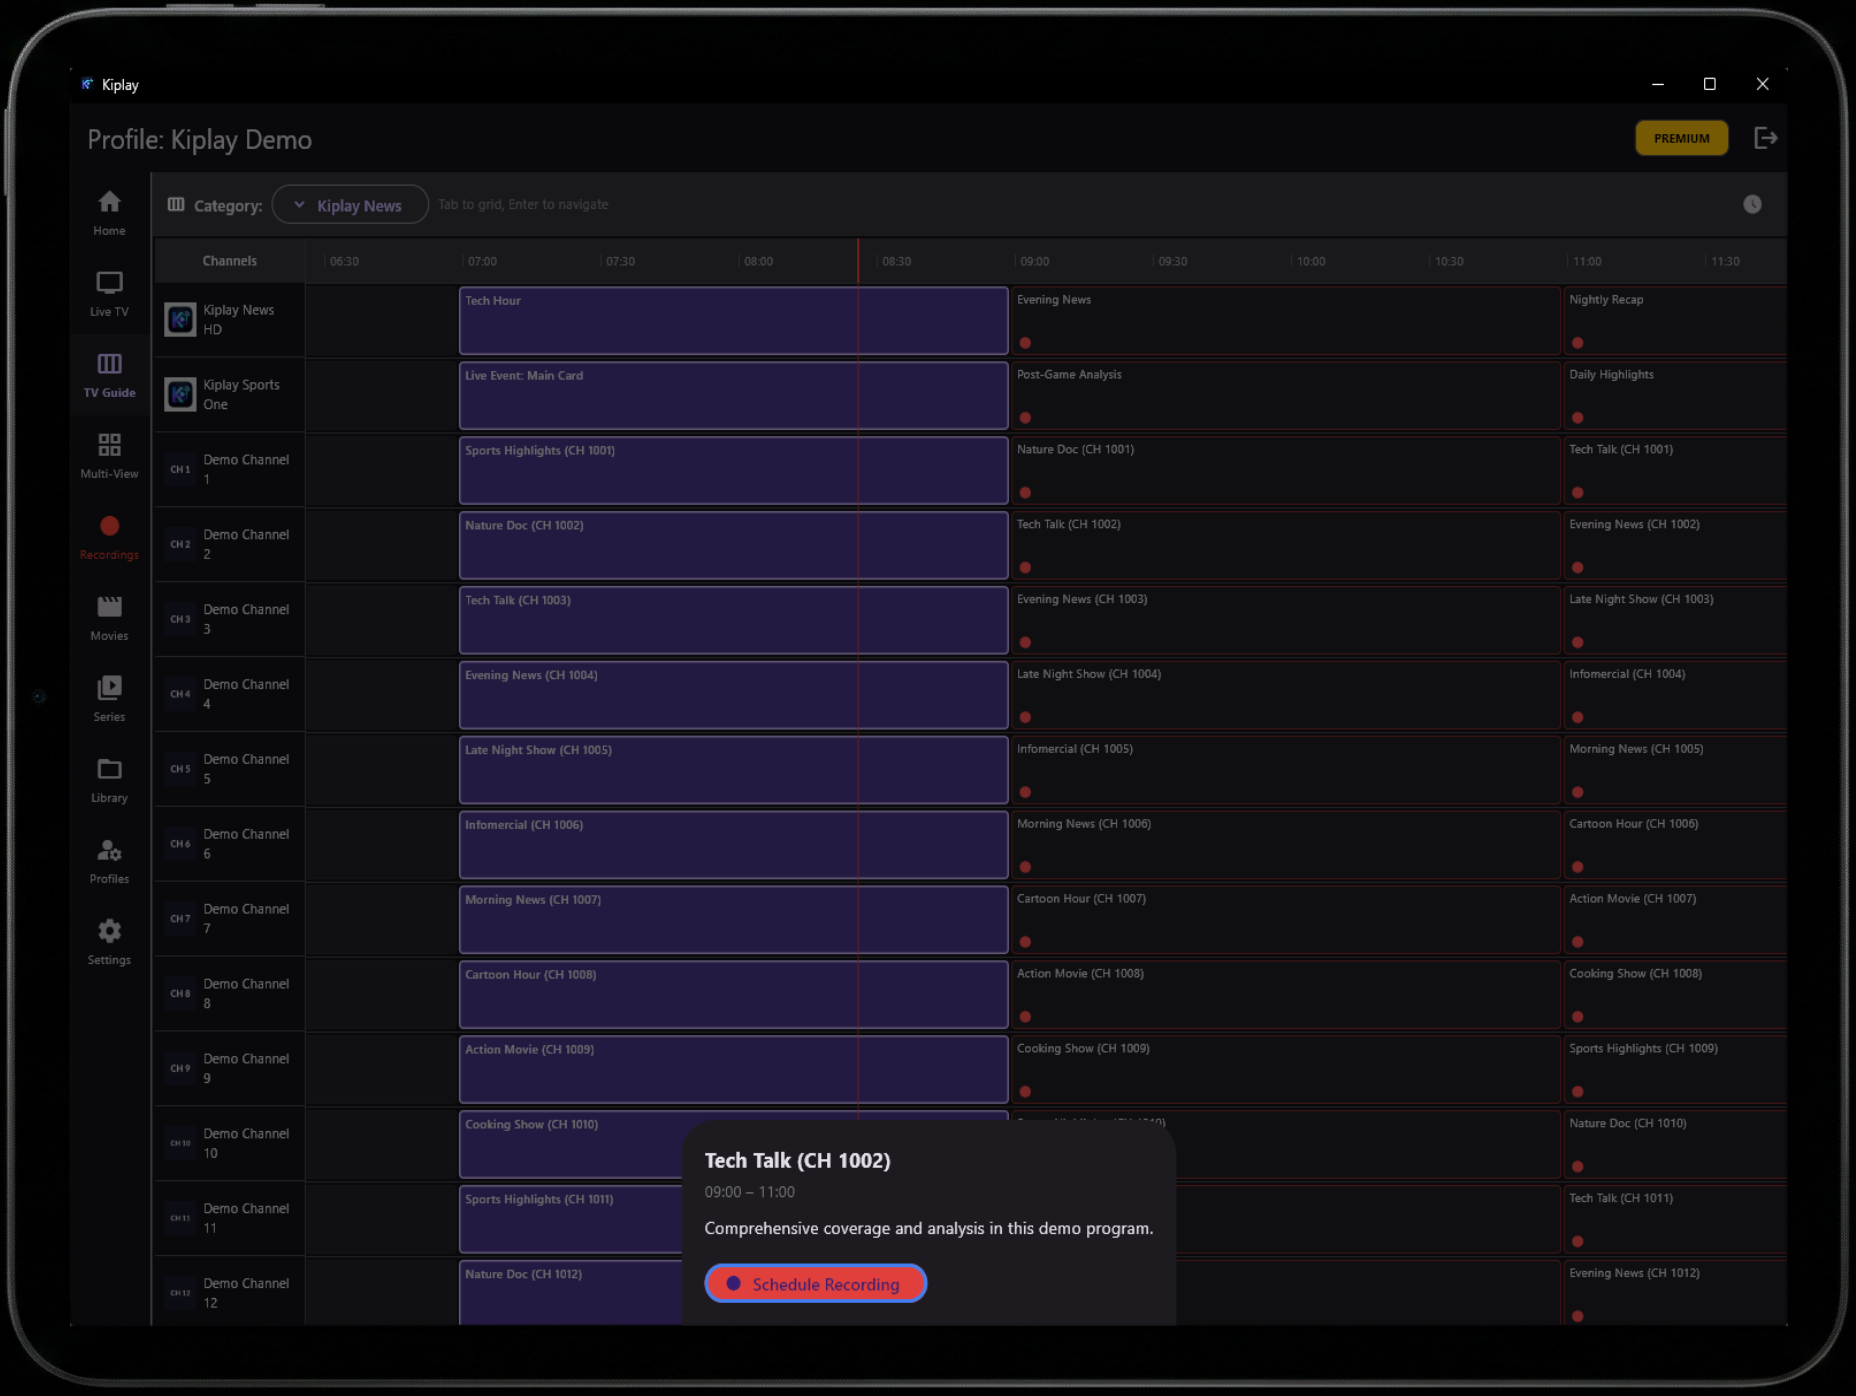Toggle recording indicator on Post-Game Analysis
The height and width of the screenshot is (1396, 1856).
click(1025, 417)
